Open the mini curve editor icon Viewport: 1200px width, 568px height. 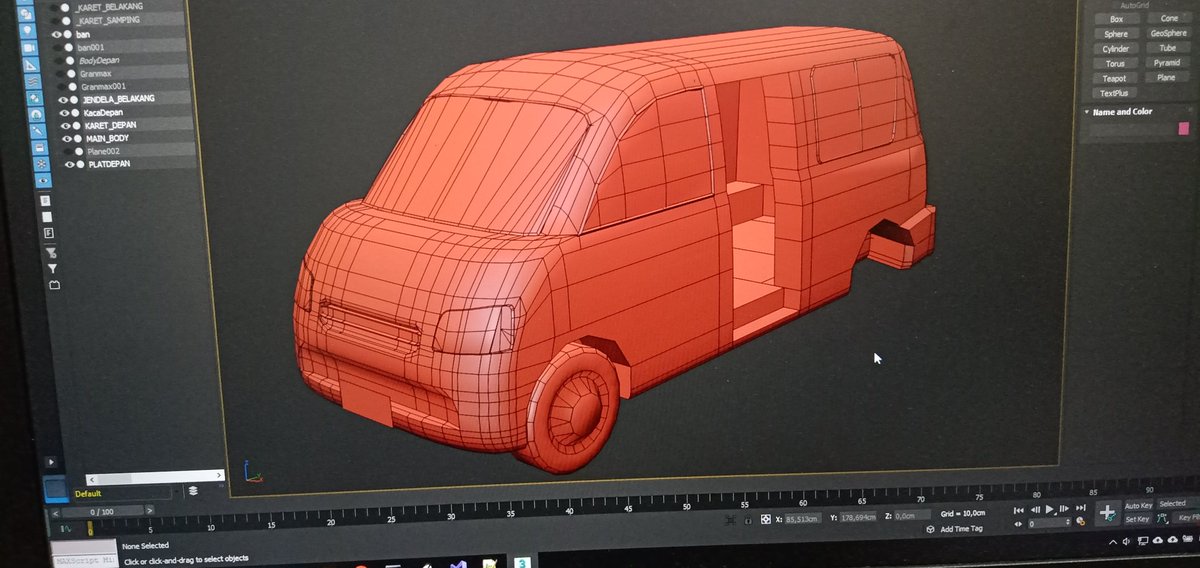tap(65, 528)
